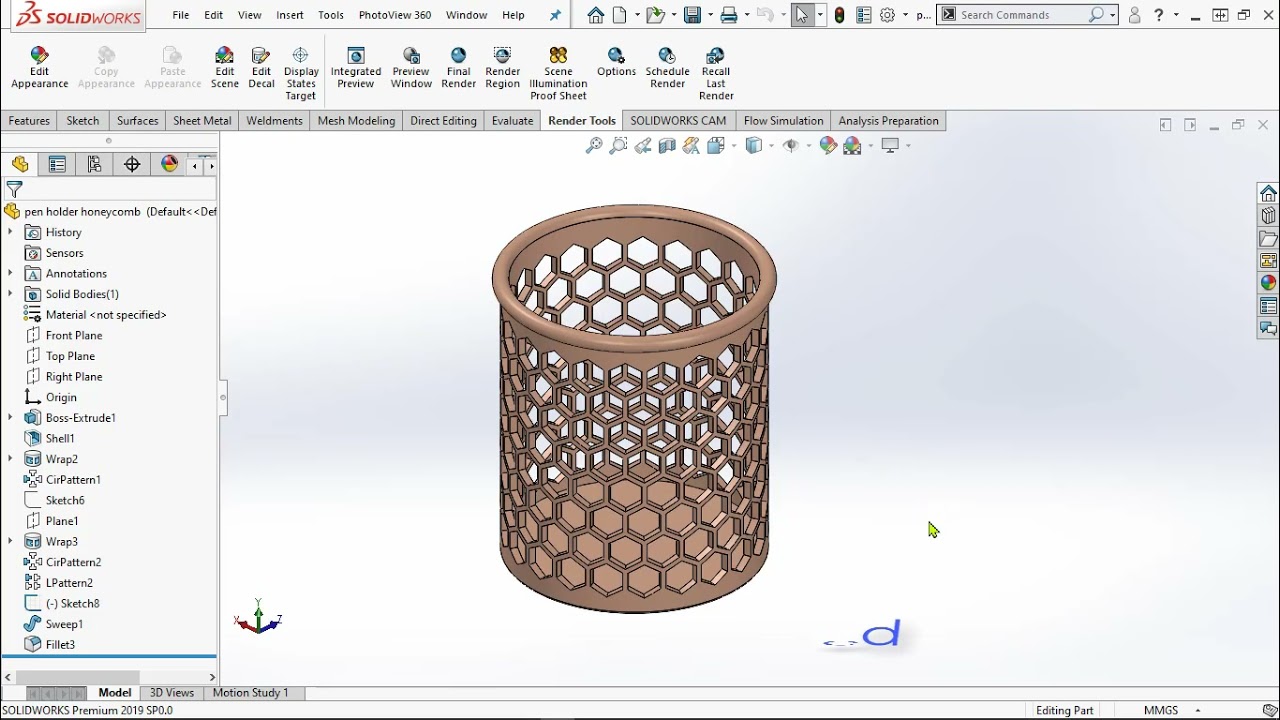Choose the Render Region tool
Screen dimensions: 1280x720
pos(502,68)
